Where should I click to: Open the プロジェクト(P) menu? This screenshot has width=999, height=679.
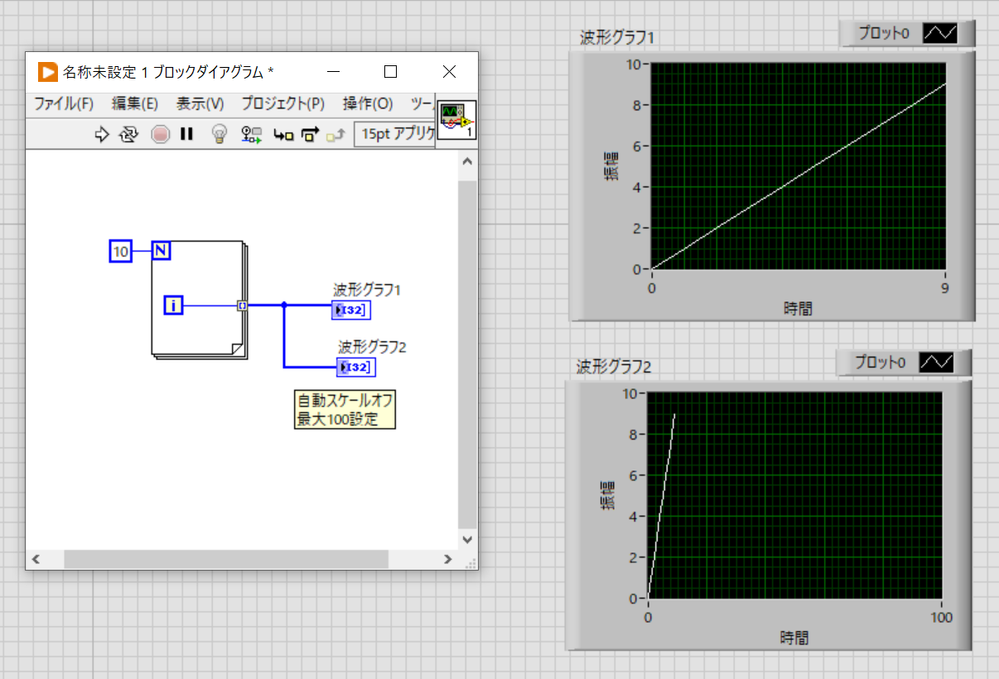click(x=283, y=103)
